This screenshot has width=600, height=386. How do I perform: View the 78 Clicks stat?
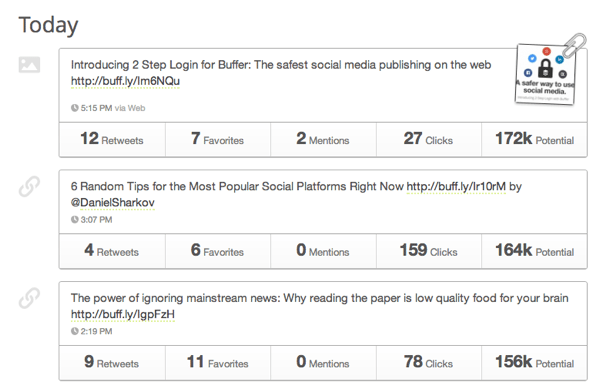[x=429, y=363]
